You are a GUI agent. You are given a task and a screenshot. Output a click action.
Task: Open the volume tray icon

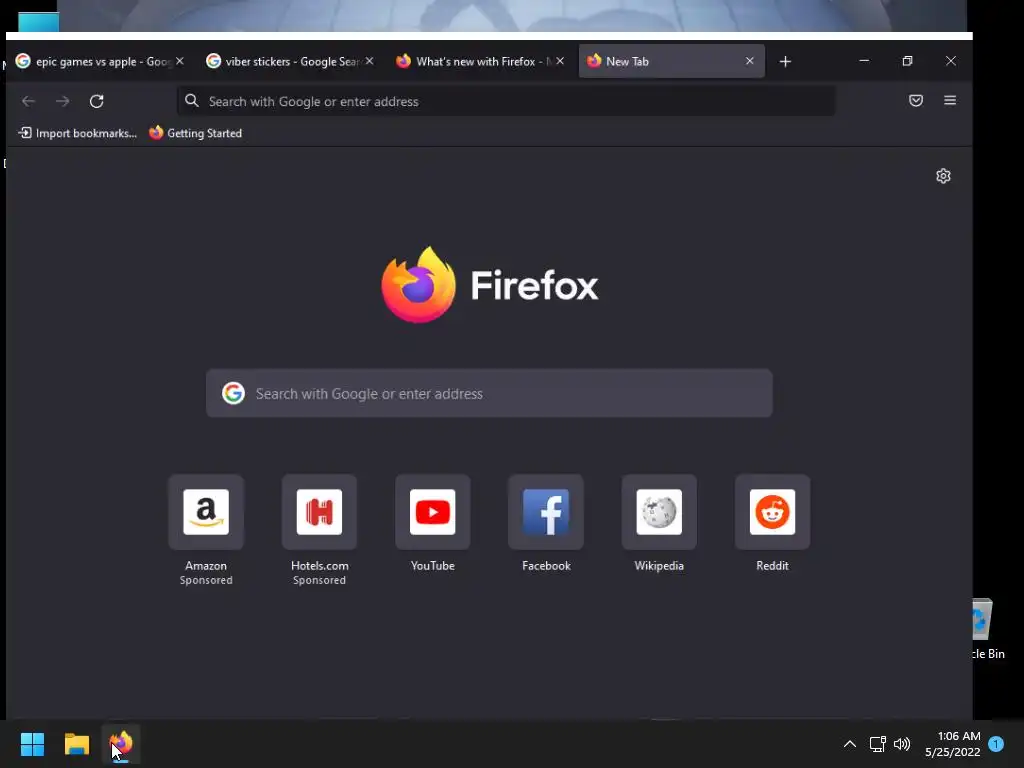pos(902,744)
